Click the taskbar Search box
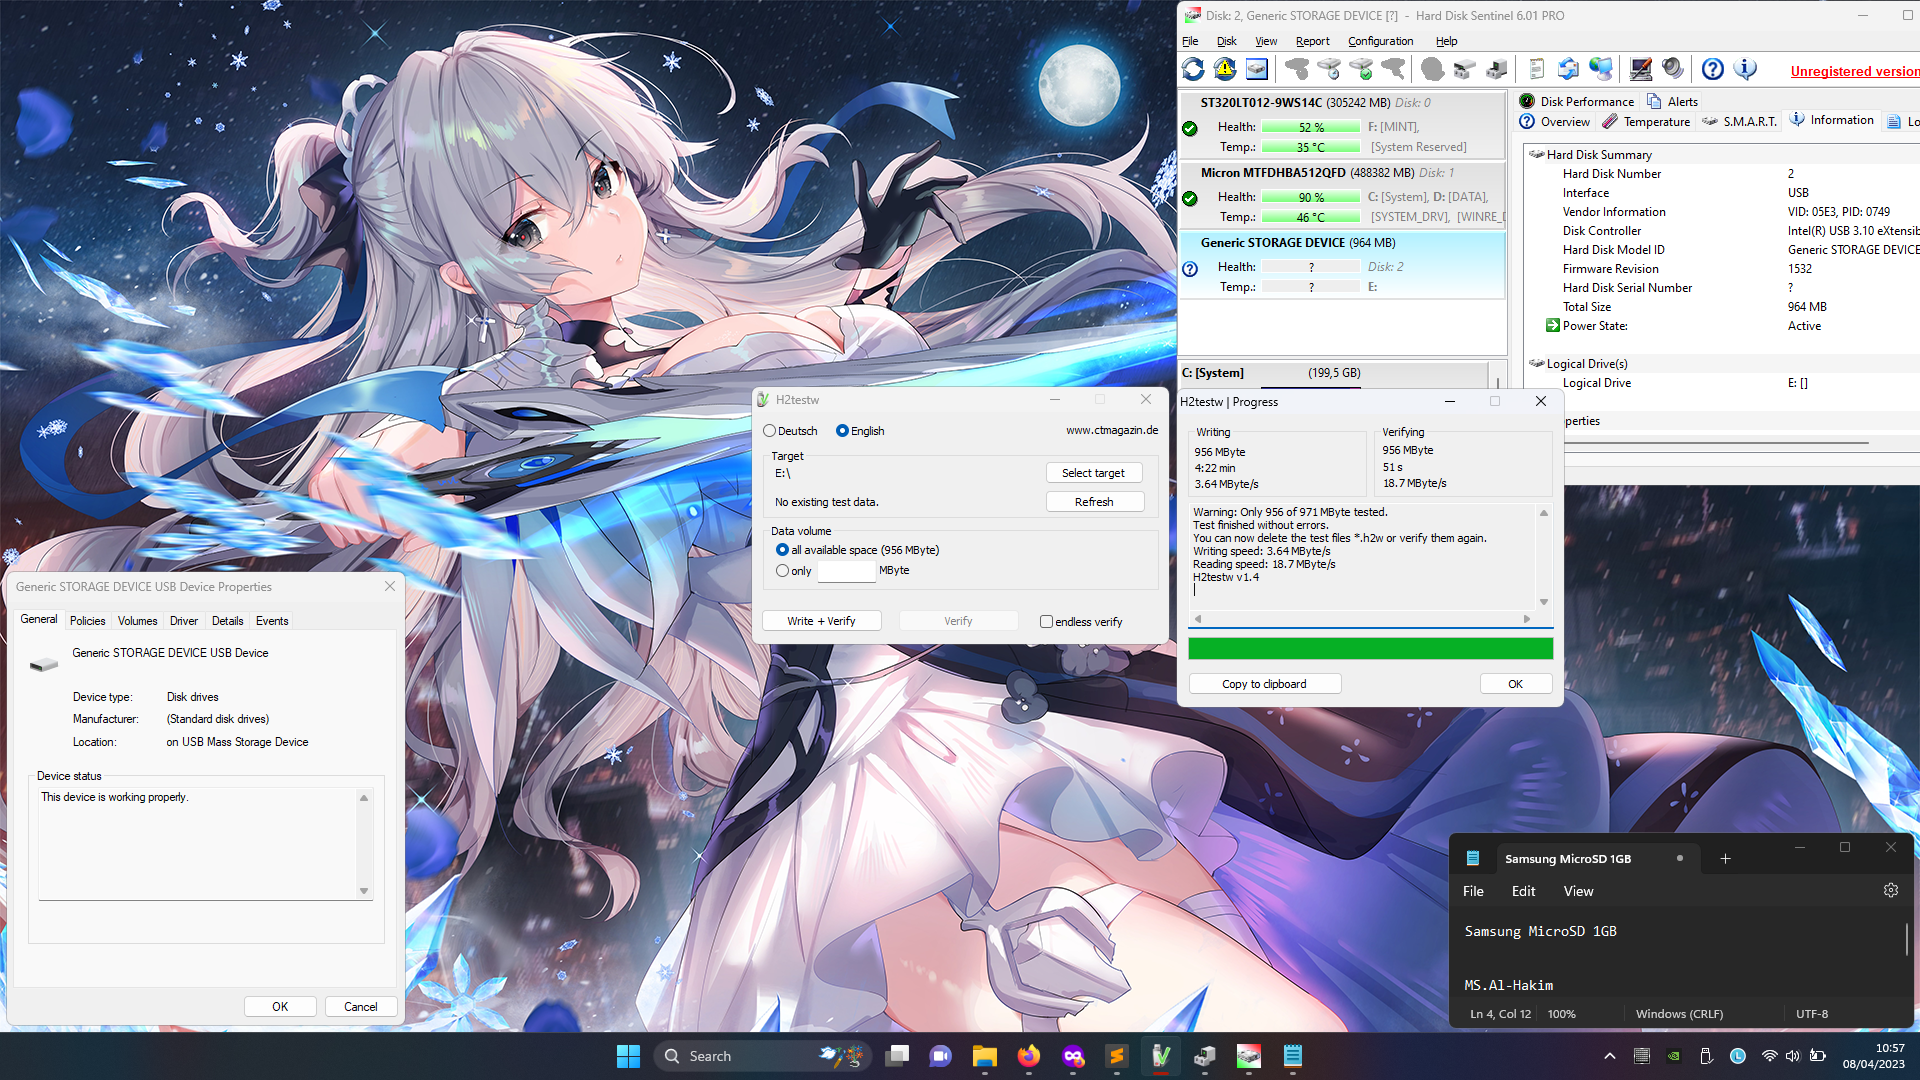The width and height of the screenshot is (1920, 1080). 762,1056
